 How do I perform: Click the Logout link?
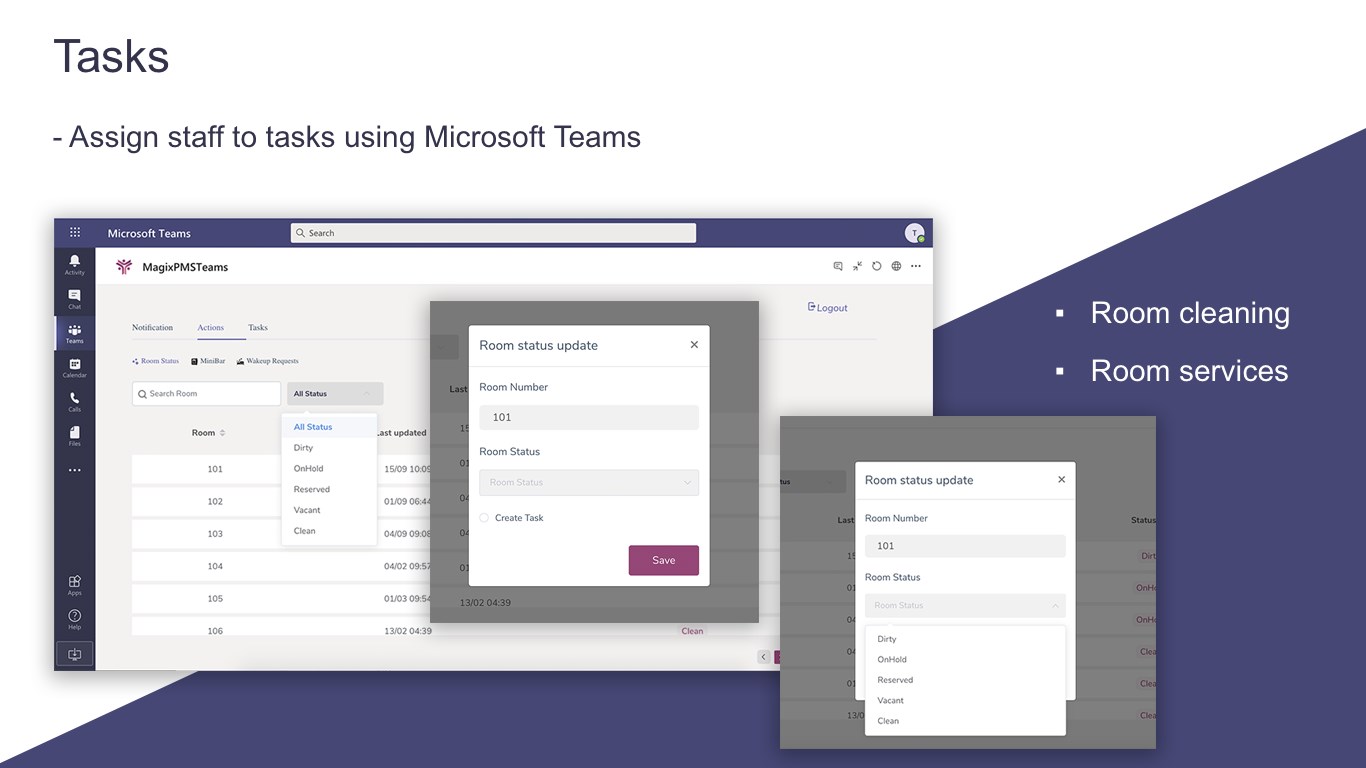tap(828, 308)
